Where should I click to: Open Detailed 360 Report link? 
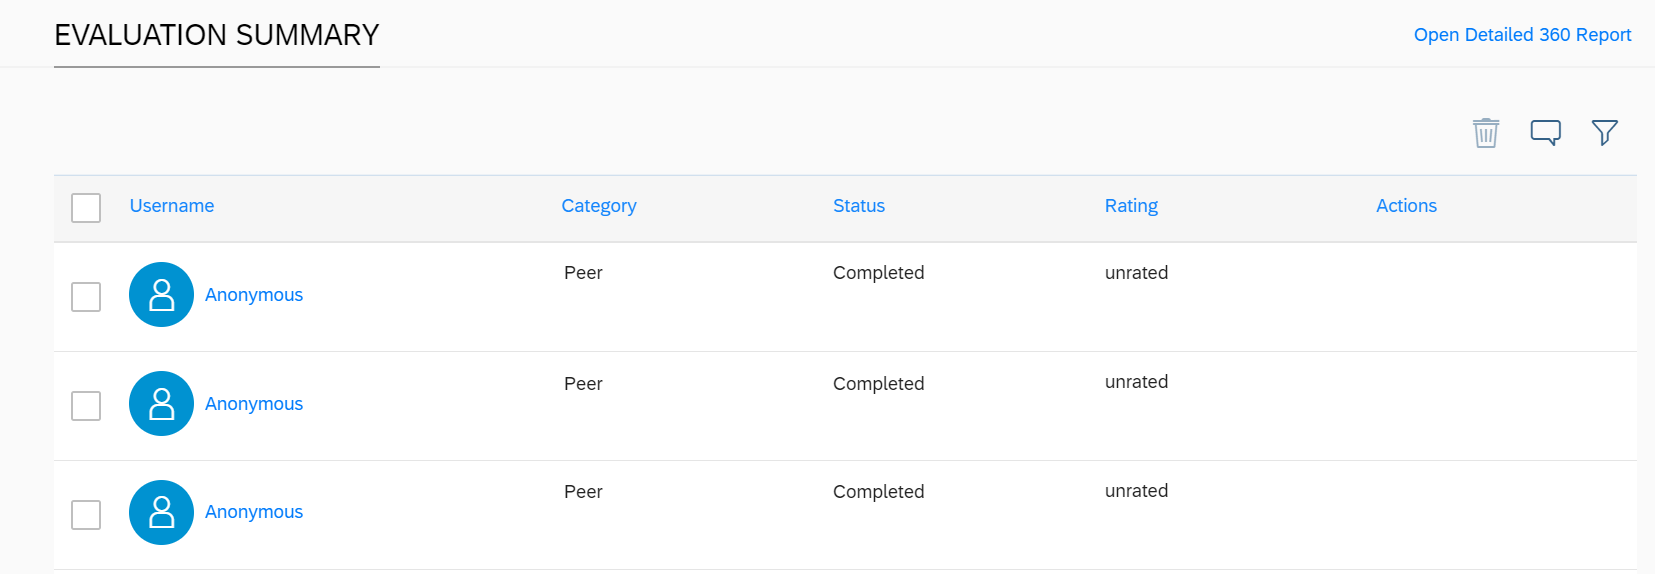point(1522,35)
